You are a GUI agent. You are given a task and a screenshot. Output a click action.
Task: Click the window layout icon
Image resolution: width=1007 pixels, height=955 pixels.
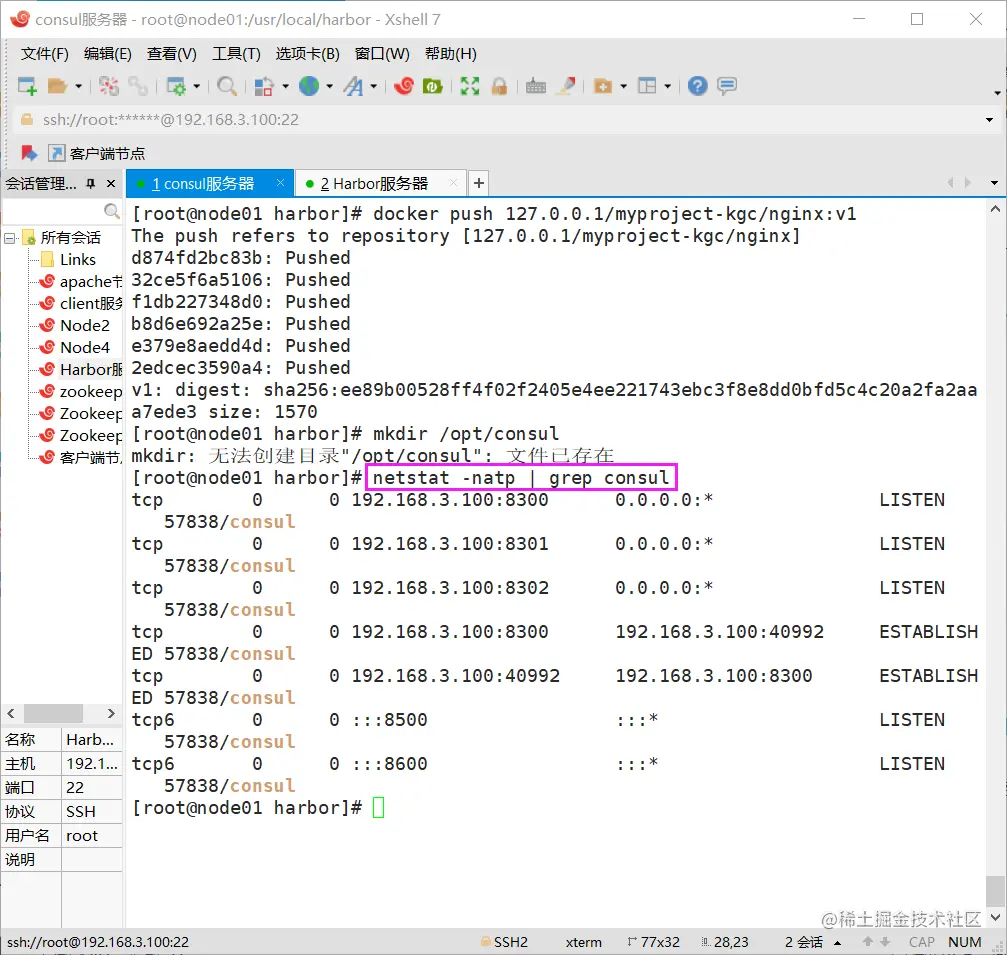click(x=647, y=85)
